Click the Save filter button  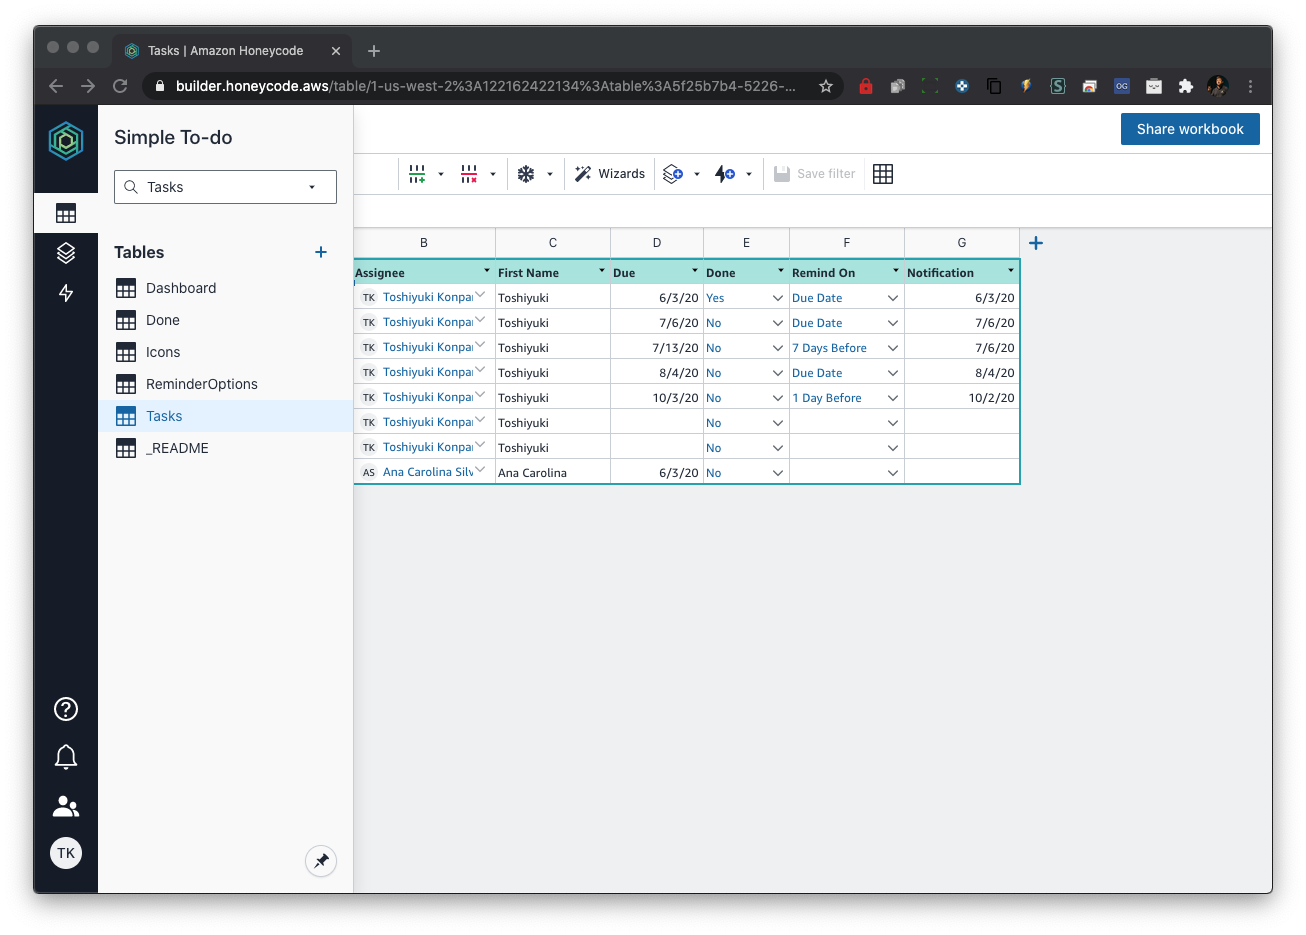point(815,174)
